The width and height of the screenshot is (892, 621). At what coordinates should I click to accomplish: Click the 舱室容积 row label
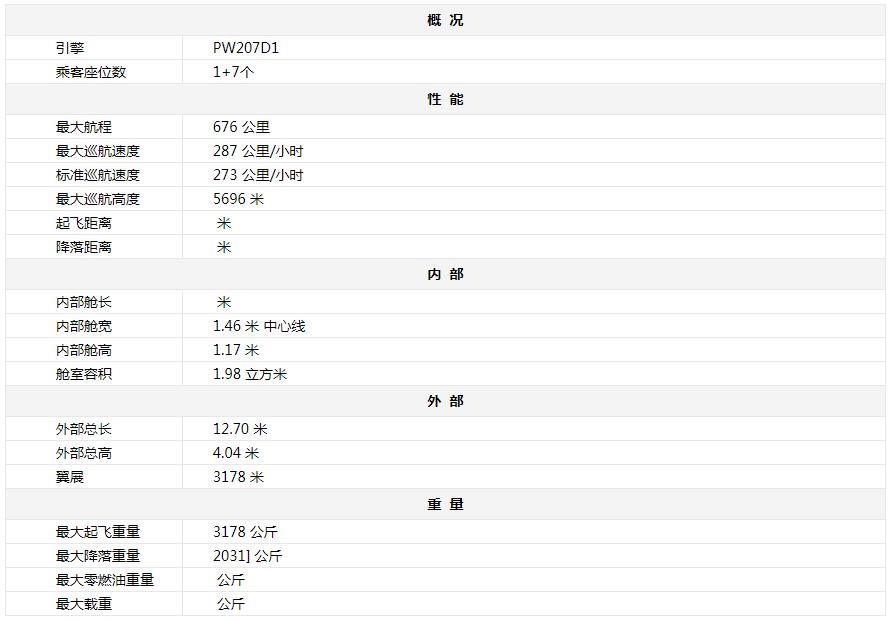pos(84,374)
